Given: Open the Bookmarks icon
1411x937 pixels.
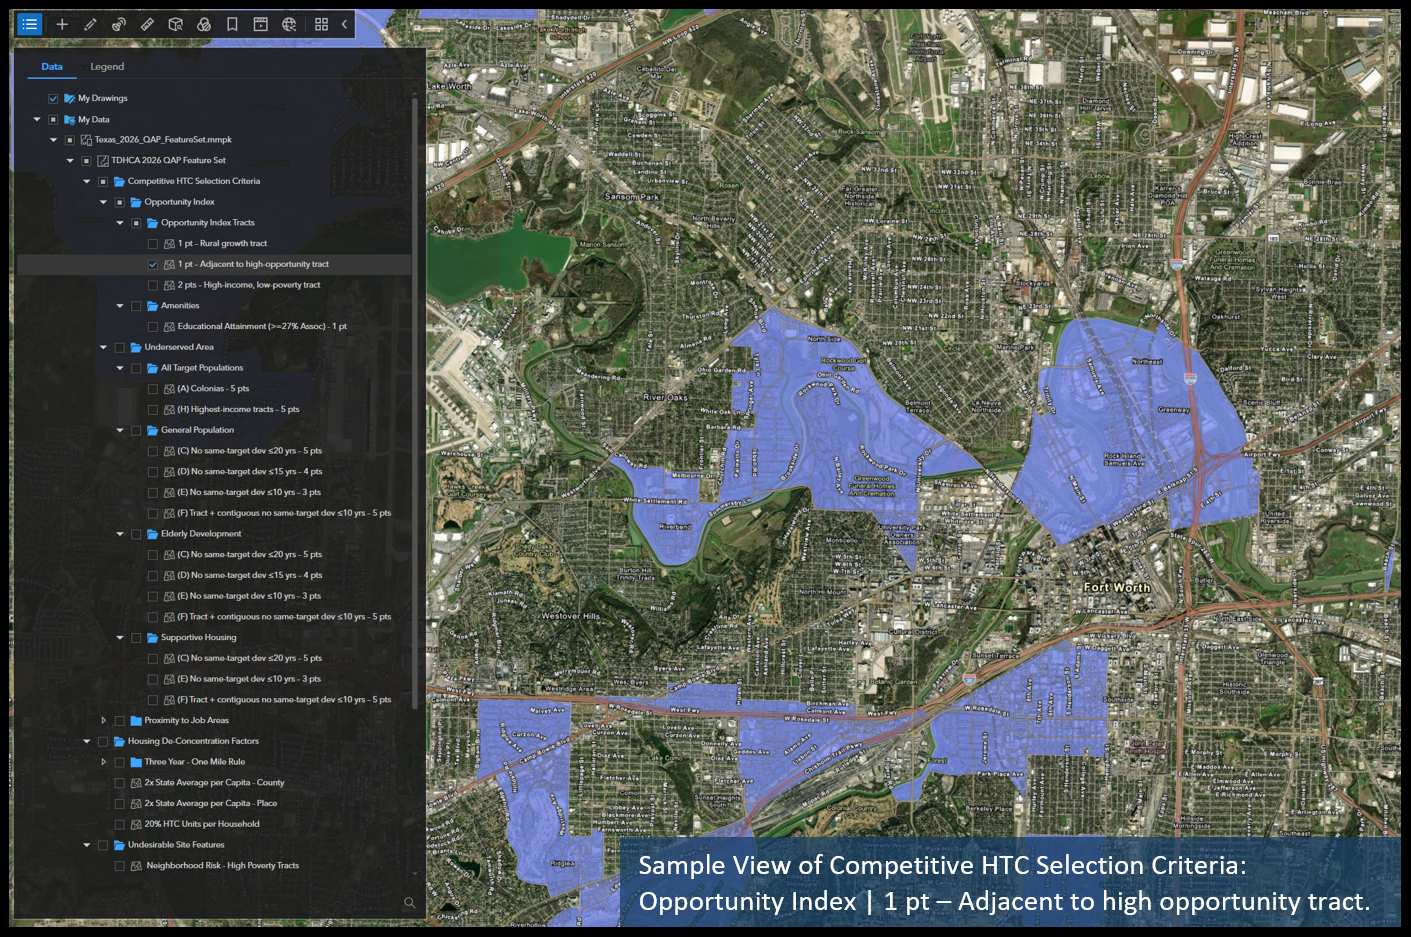Looking at the screenshot, I should [232, 23].
